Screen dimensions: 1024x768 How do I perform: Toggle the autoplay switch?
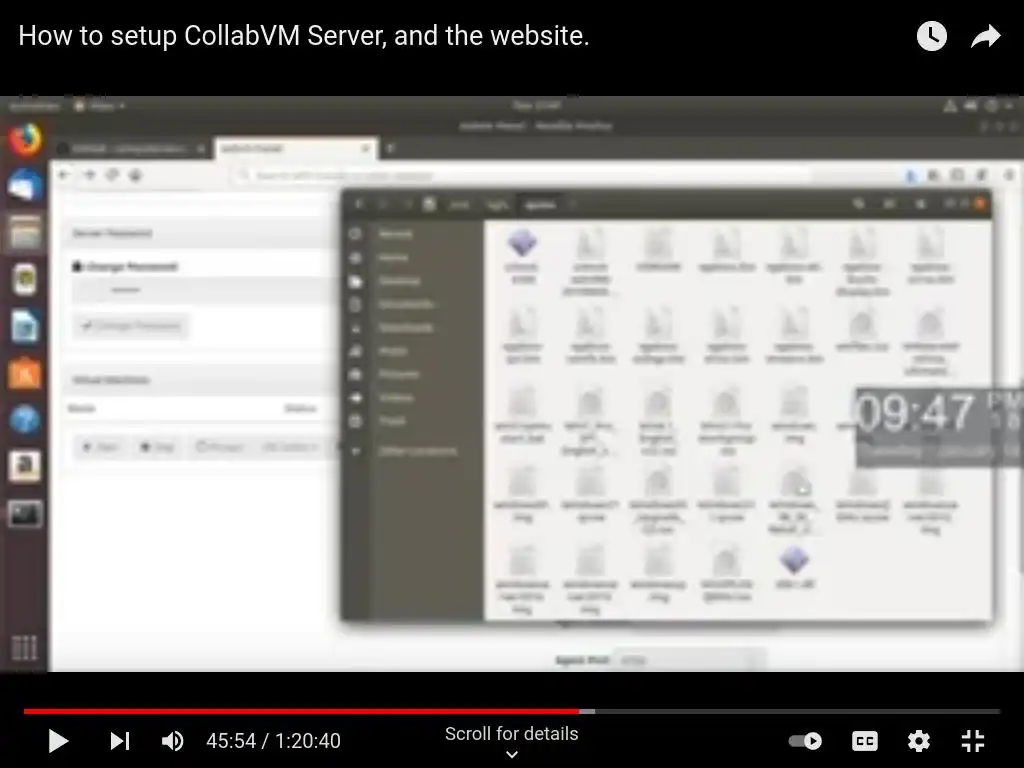coord(805,741)
